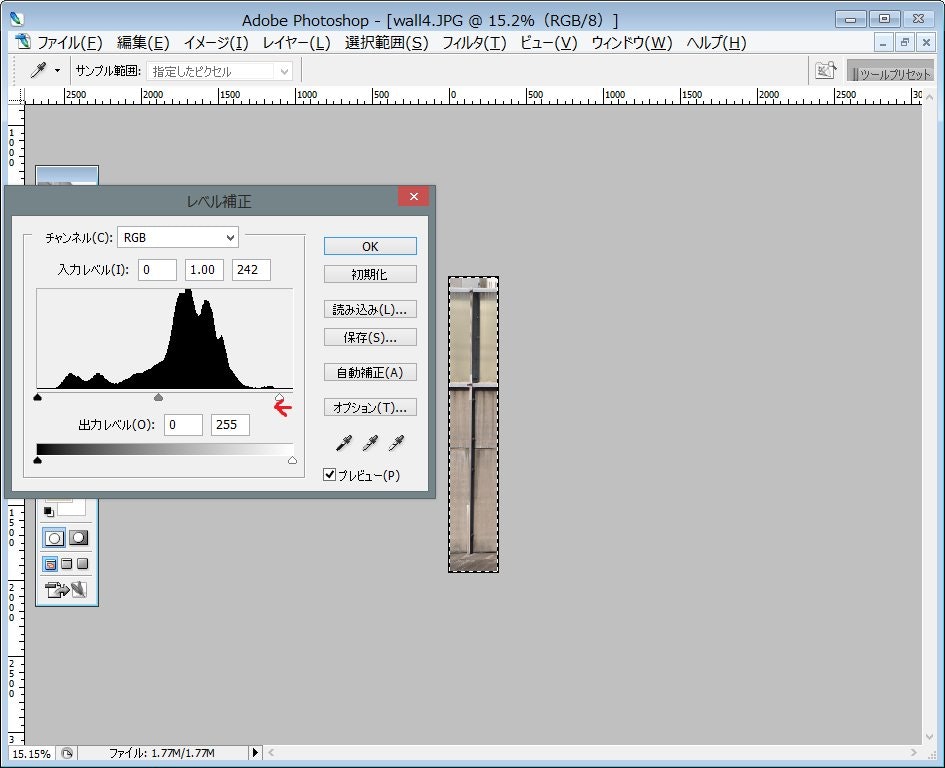
Task: Select the gray point eyedropper
Action: (x=370, y=443)
